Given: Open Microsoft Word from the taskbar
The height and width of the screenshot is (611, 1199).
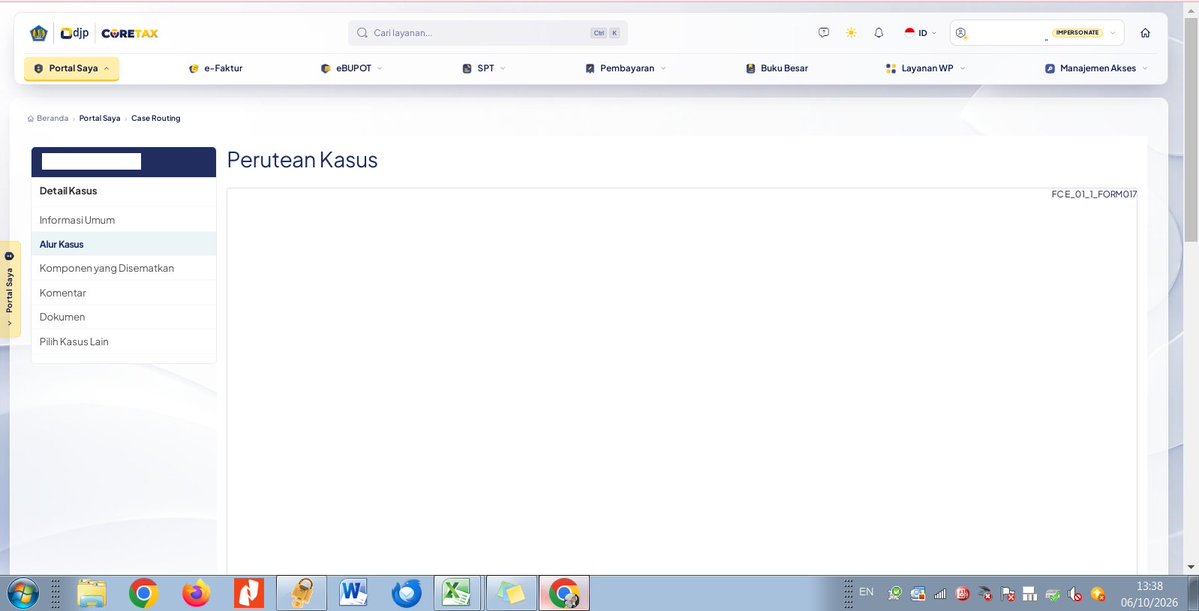Looking at the screenshot, I should pos(353,593).
